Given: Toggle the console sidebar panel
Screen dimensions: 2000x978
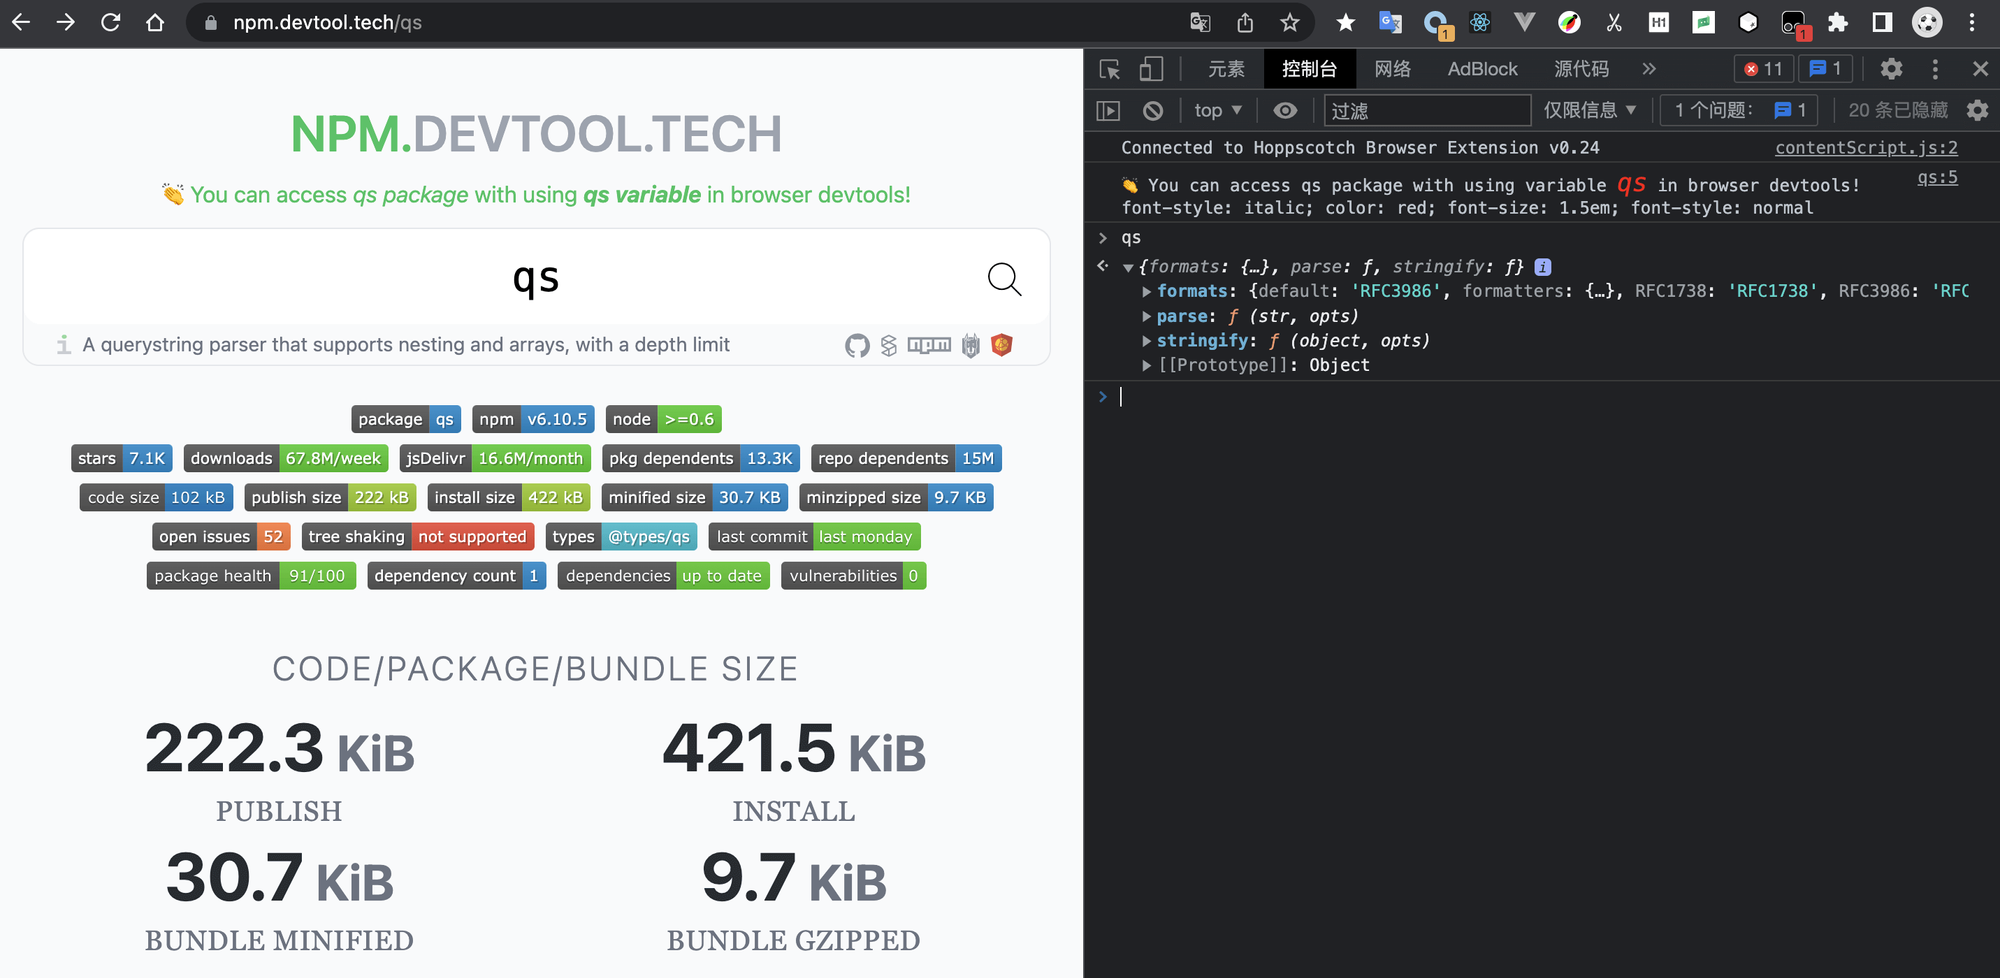Looking at the screenshot, I should pyautogui.click(x=1108, y=110).
